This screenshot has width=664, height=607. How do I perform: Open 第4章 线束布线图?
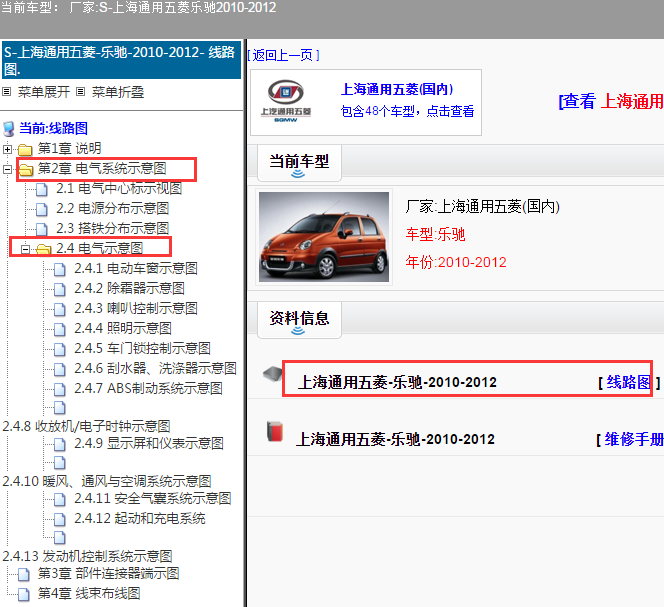click(89, 593)
